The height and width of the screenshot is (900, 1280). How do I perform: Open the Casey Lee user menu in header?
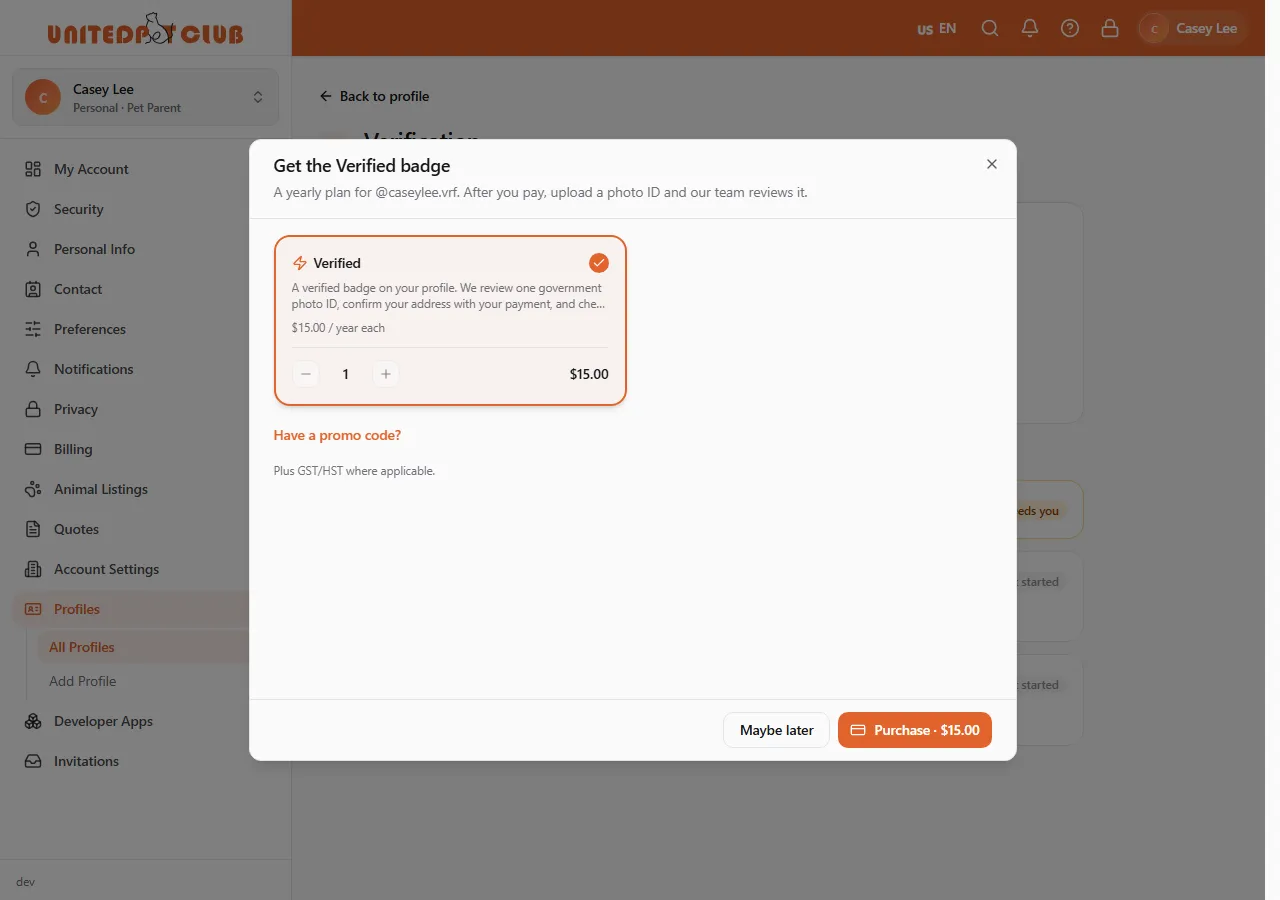point(1193,28)
